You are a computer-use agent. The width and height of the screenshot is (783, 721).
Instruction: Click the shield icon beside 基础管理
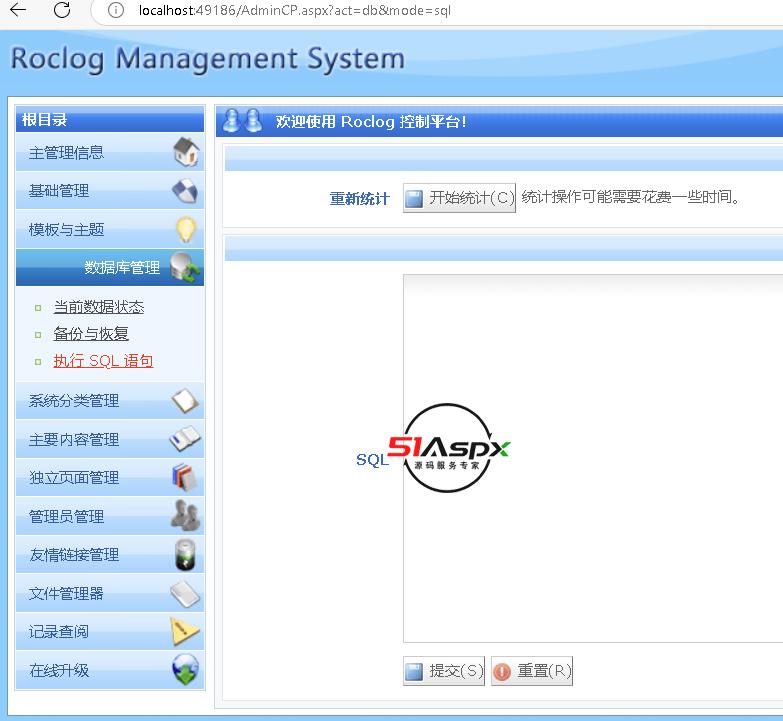point(185,191)
